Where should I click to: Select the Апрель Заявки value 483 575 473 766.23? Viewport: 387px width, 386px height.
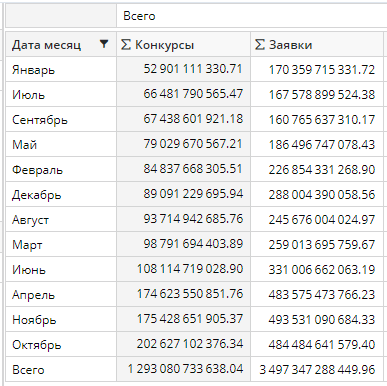point(322,294)
